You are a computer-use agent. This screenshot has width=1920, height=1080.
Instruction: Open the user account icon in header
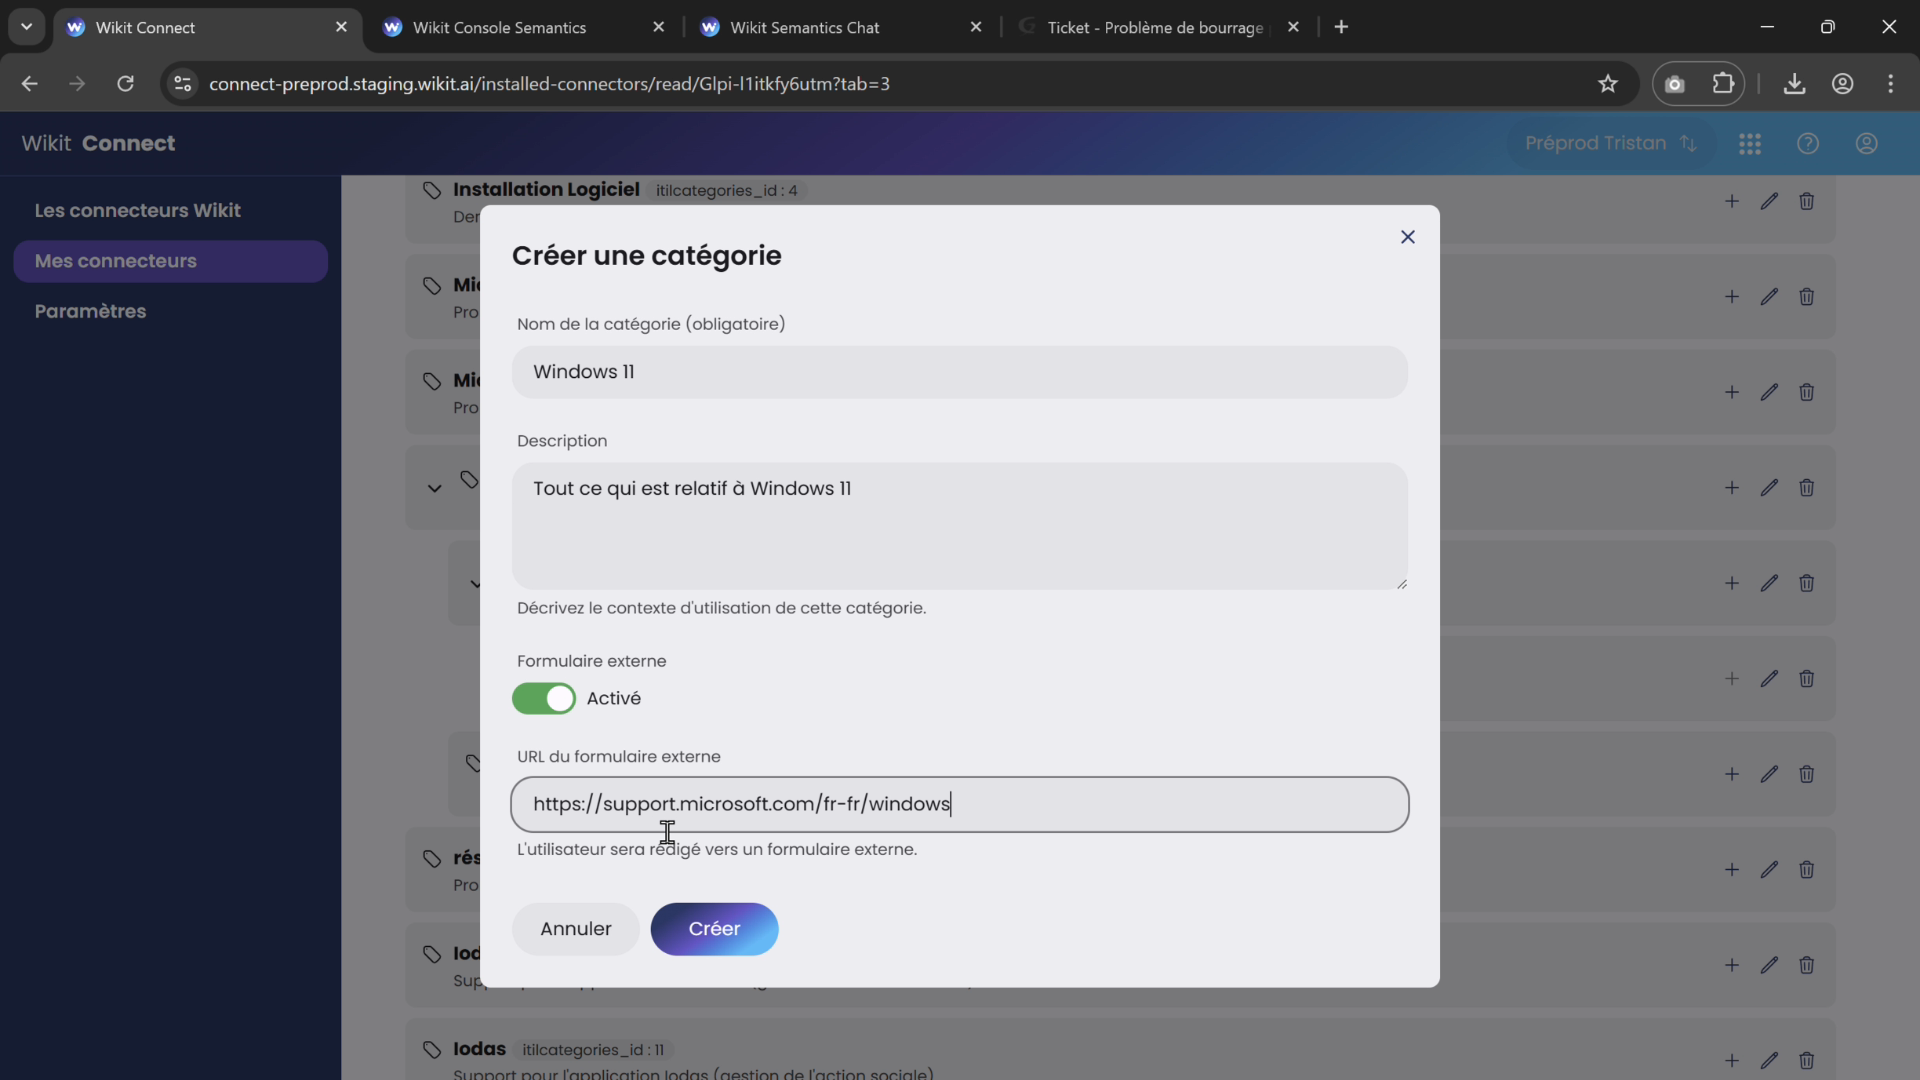tap(1866, 144)
